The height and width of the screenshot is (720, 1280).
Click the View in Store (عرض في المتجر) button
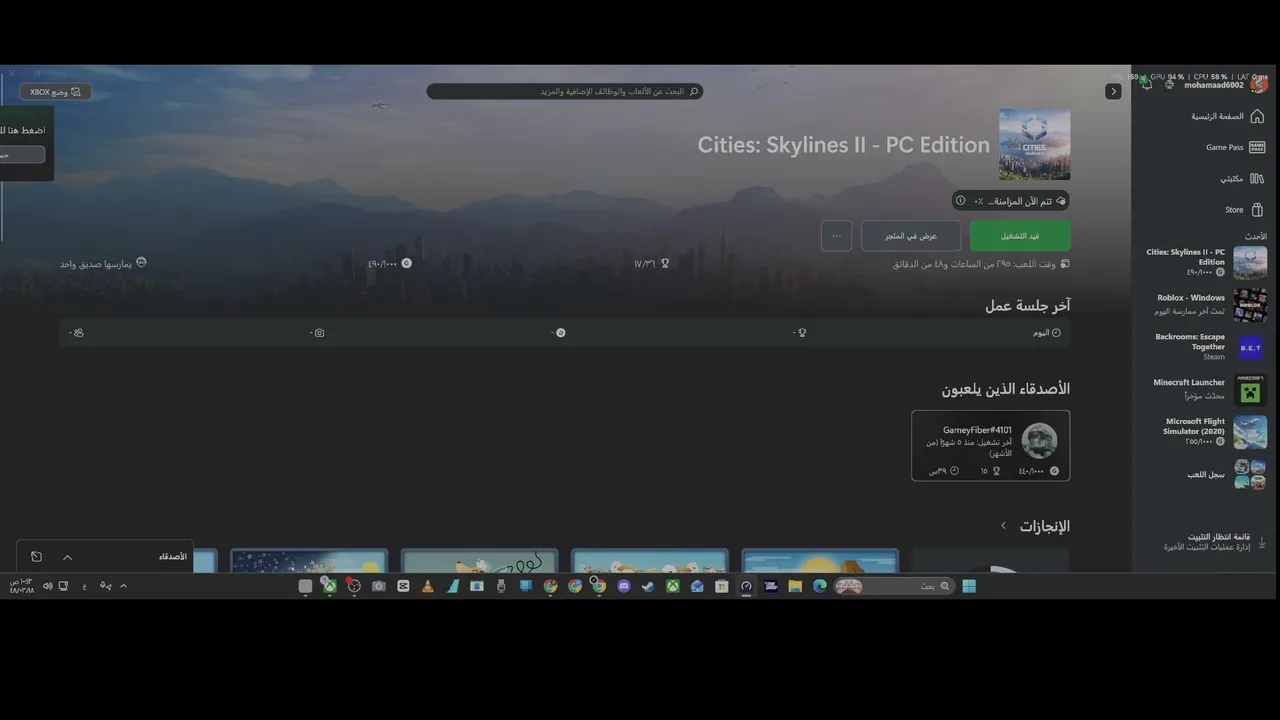911,236
